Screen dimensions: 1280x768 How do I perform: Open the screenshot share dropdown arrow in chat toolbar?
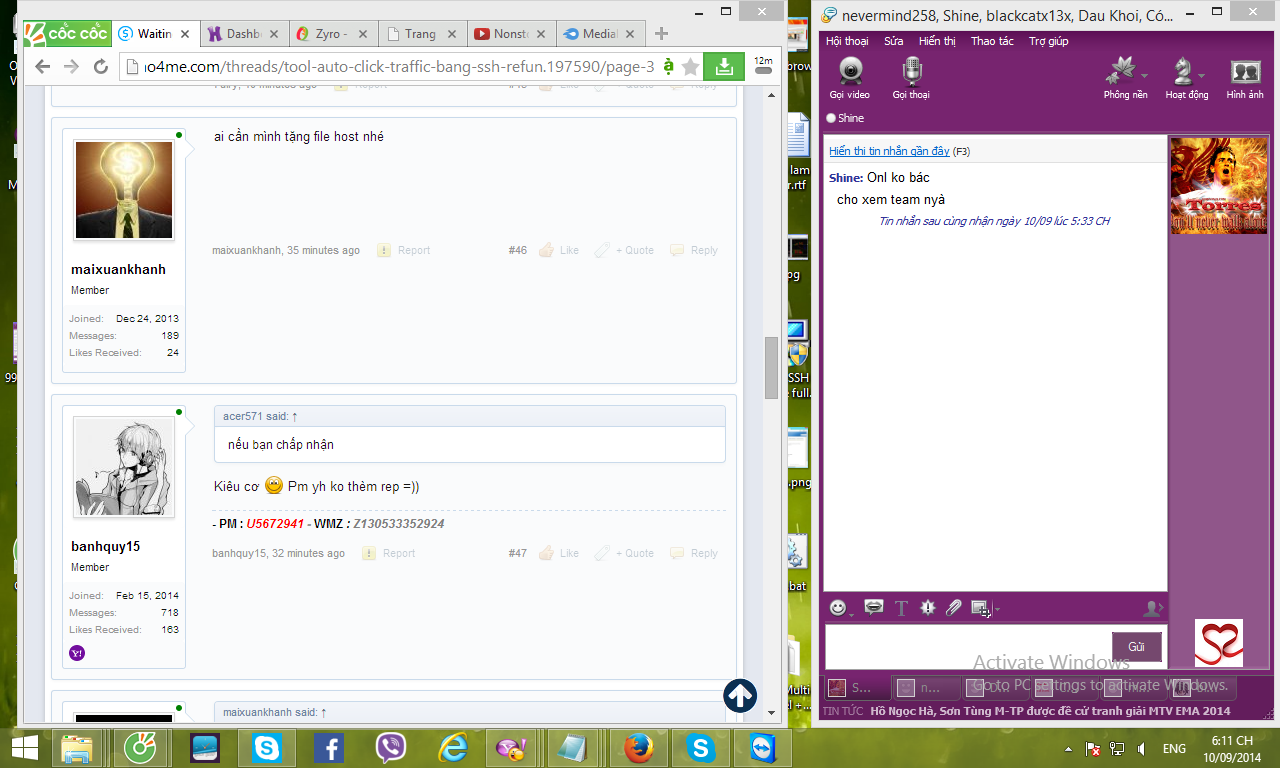click(996, 609)
